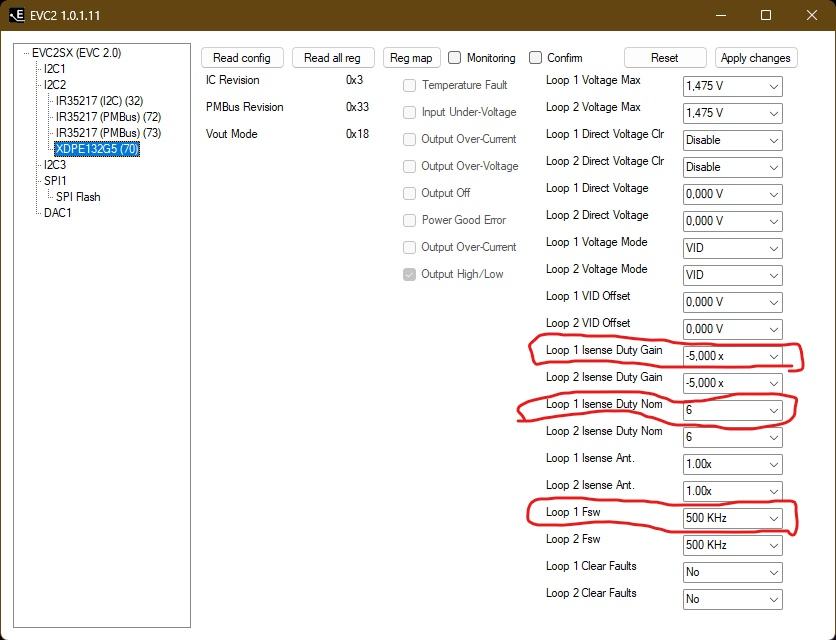This screenshot has width=836, height=640.
Task: Open Loop 1 Direct Voltage Clr dropdown
Action: 733,140
